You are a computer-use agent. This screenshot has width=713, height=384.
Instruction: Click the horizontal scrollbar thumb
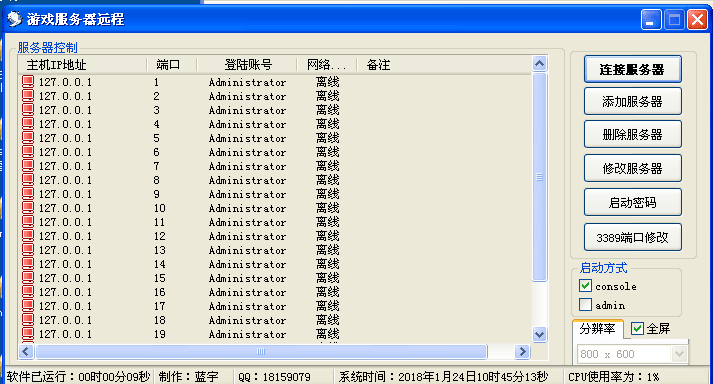[261, 351]
